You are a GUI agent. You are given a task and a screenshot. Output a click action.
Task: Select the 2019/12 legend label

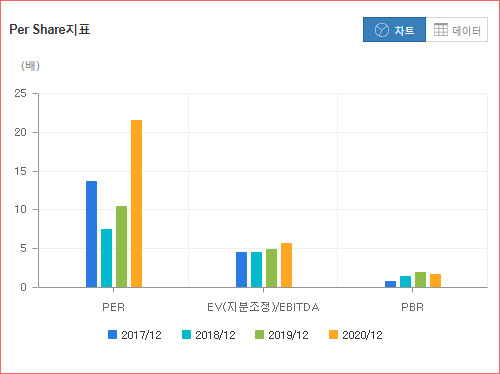[x=288, y=335]
